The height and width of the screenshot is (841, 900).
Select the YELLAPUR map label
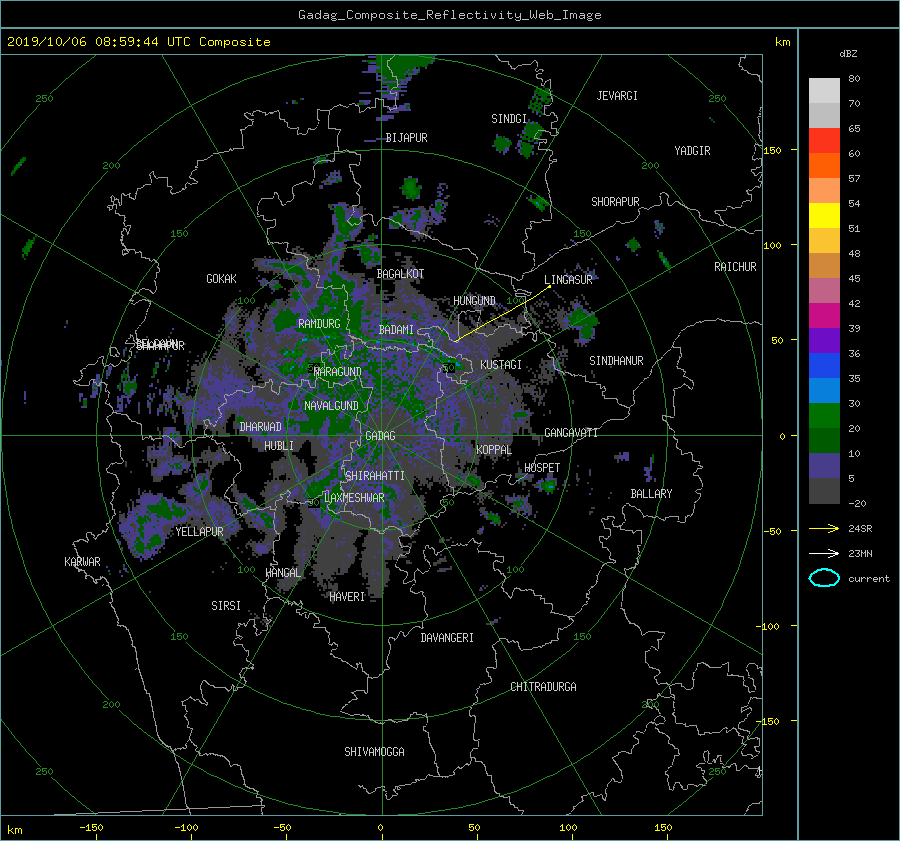pos(199,532)
